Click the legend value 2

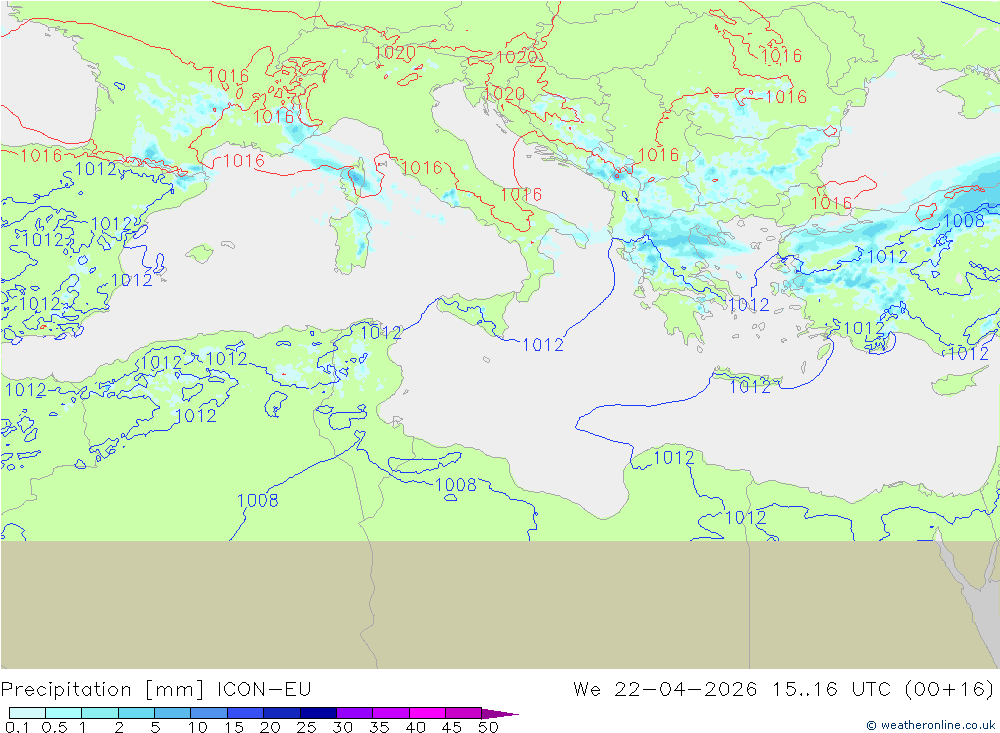119,727
